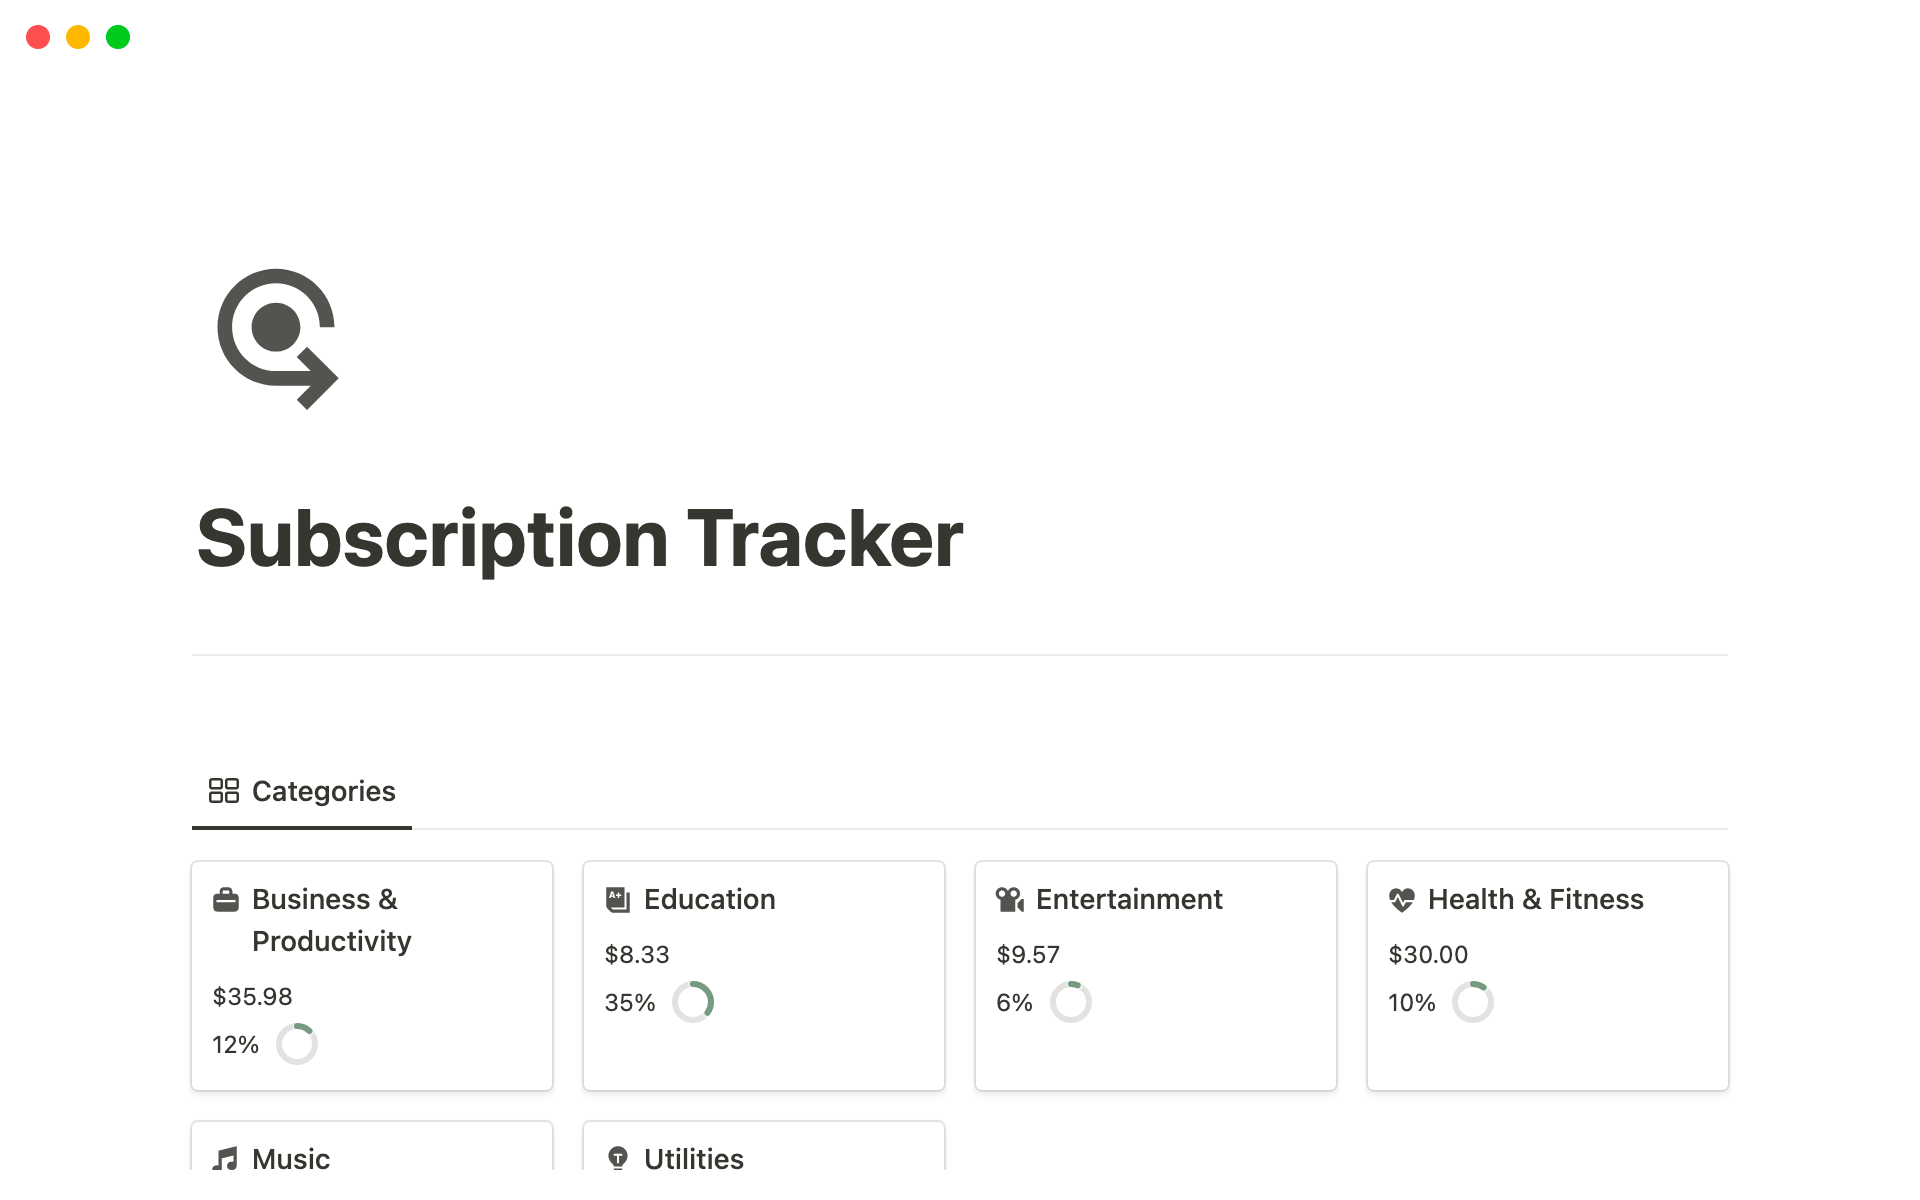The image size is (1920, 1200).
Task: Click the yellow minimize window button
Action: (x=78, y=37)
